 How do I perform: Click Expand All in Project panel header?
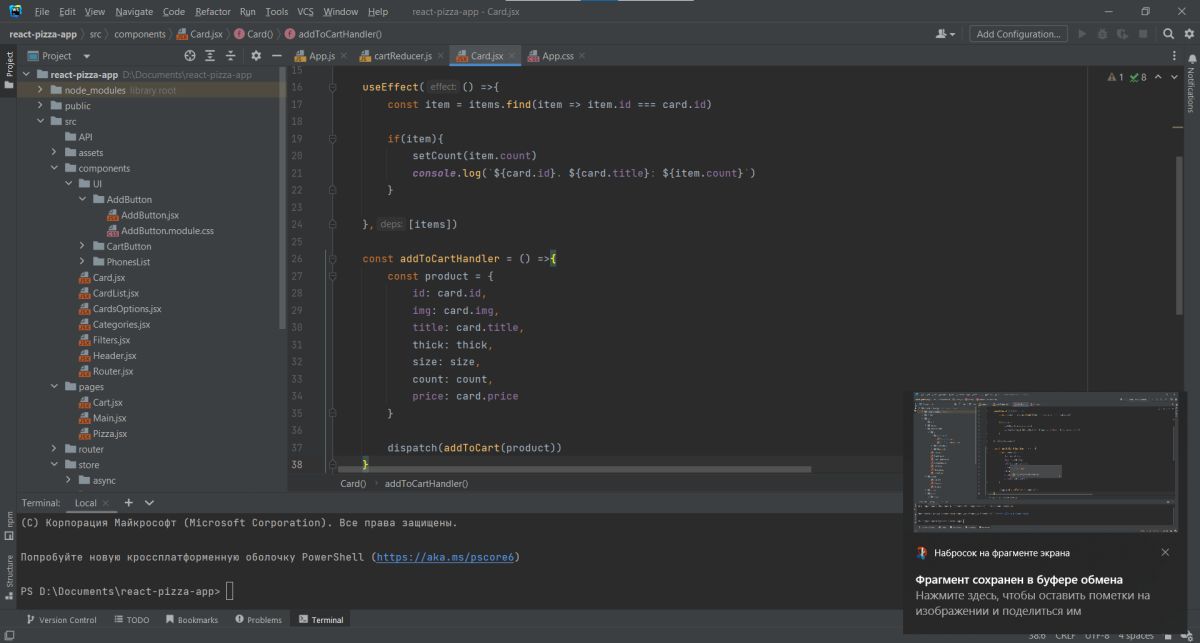(211, 56)
